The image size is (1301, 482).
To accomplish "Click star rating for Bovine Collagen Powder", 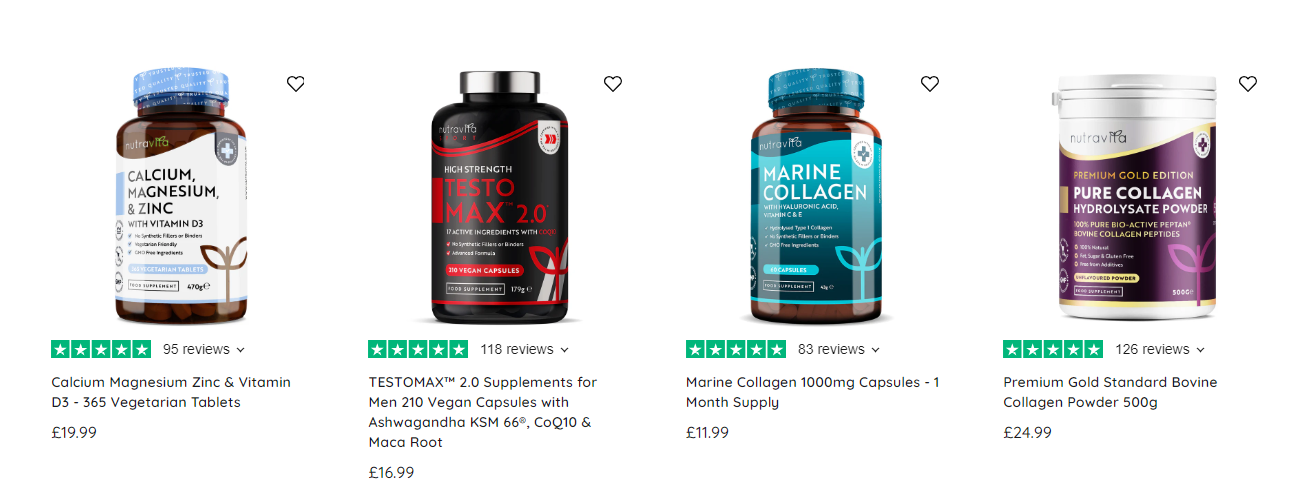I will (x=1053, y=349).
